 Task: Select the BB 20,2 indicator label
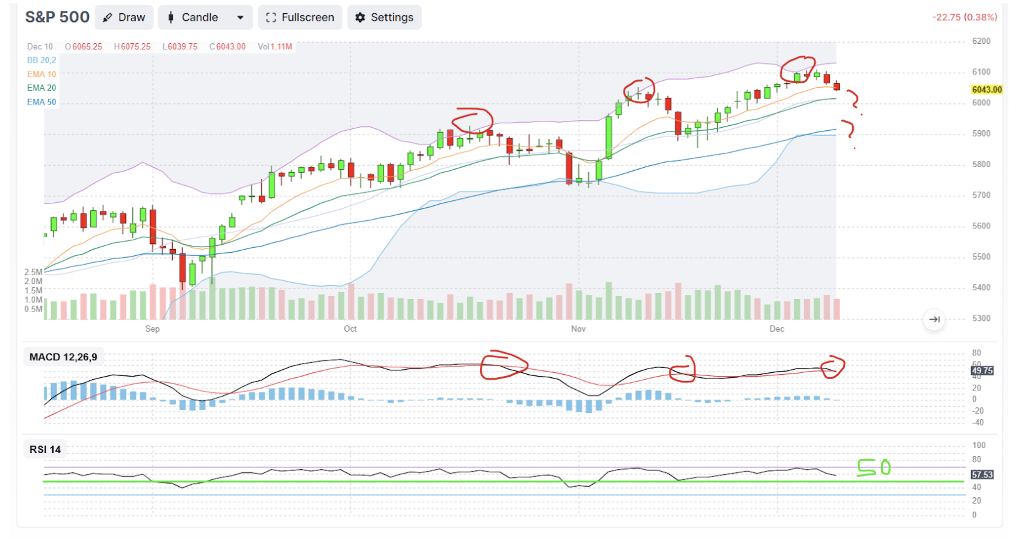pyautogui.click(x=42, y=60)
